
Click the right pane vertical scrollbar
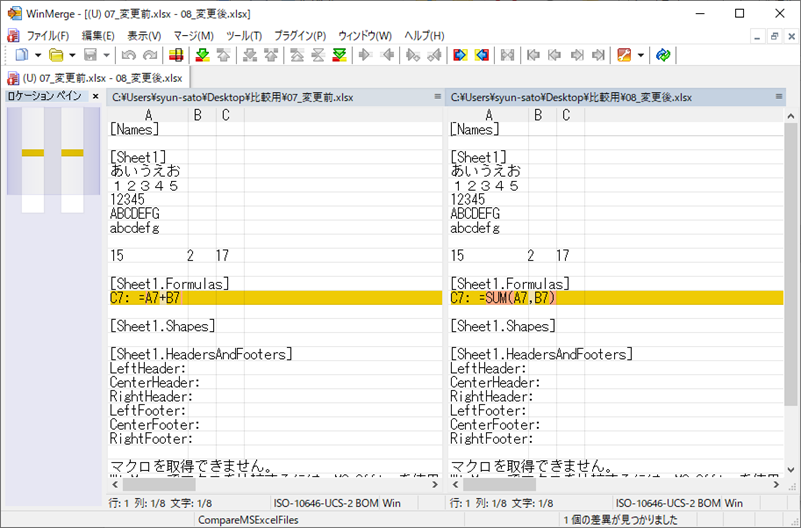791,300
